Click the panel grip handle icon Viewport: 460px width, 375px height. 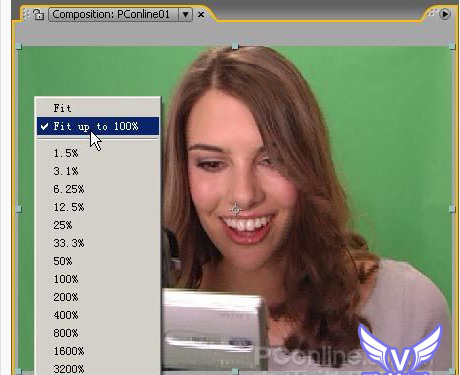(27, 13)
